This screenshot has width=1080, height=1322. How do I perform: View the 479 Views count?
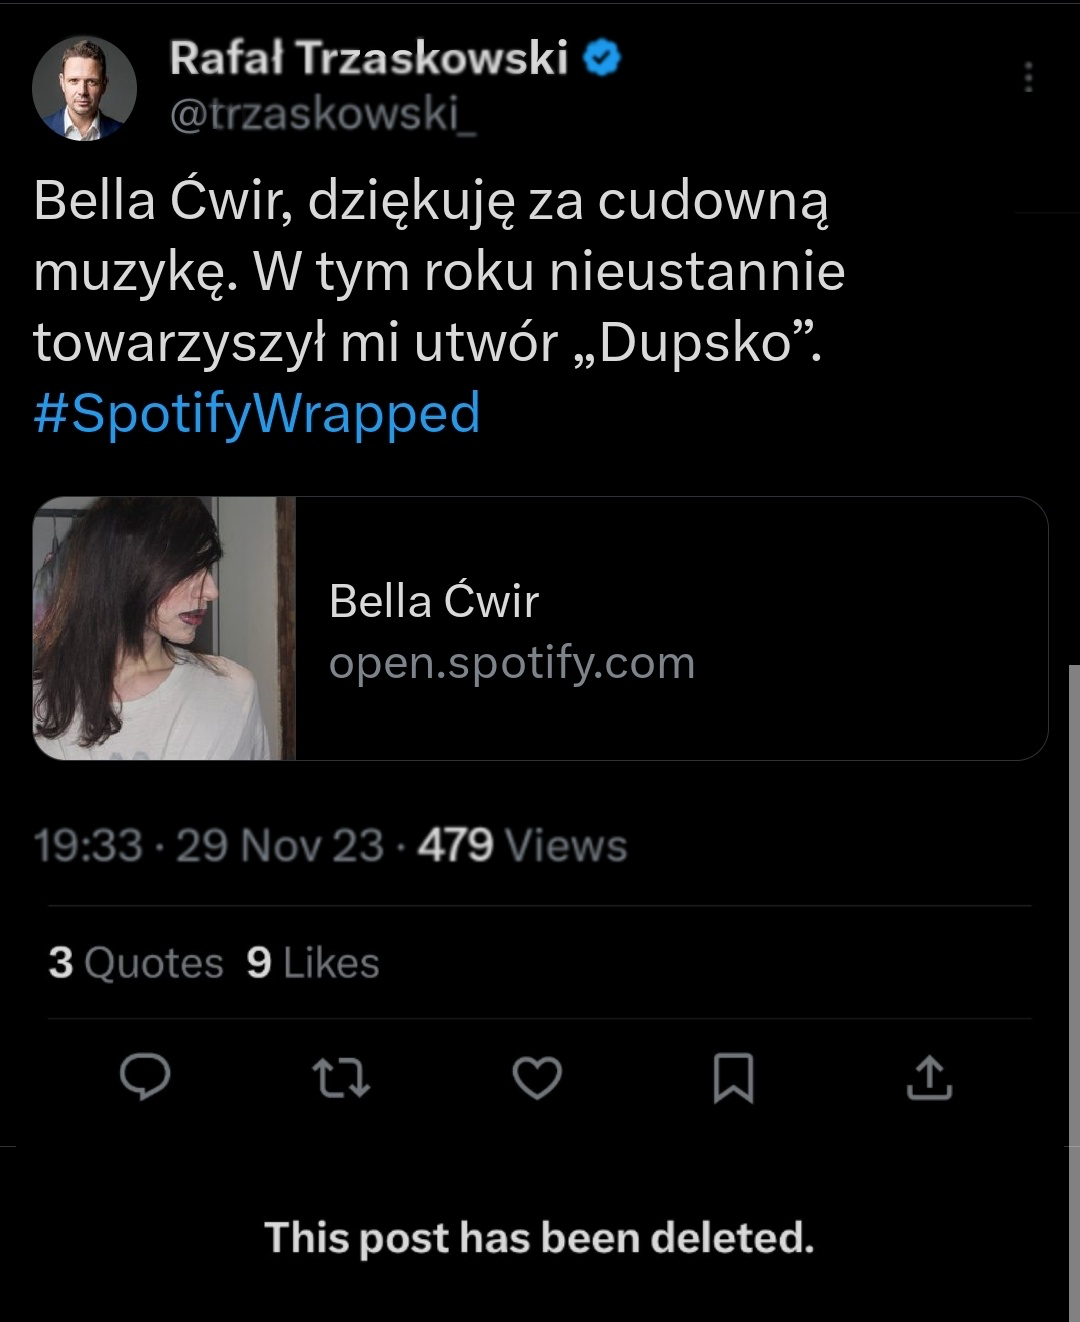tap(522, 846)
